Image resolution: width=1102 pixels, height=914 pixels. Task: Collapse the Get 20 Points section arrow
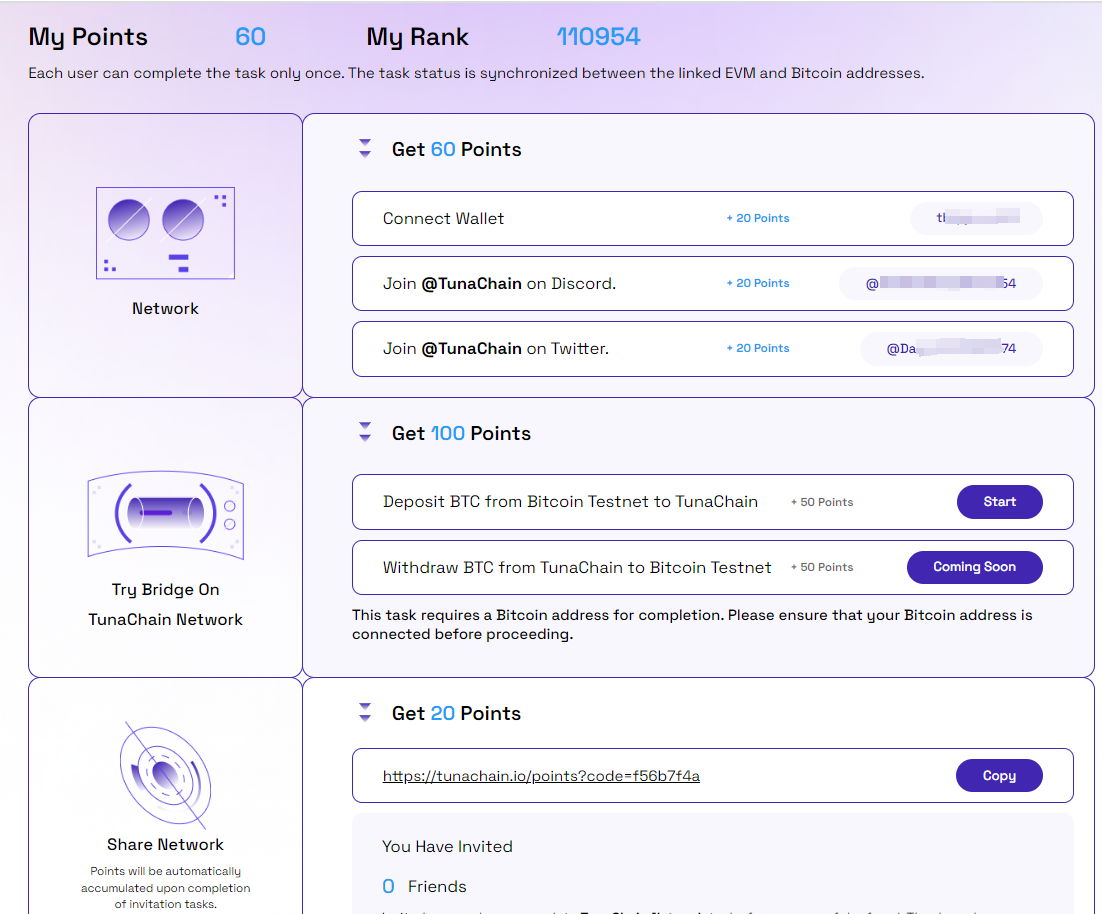click(365, 712)
